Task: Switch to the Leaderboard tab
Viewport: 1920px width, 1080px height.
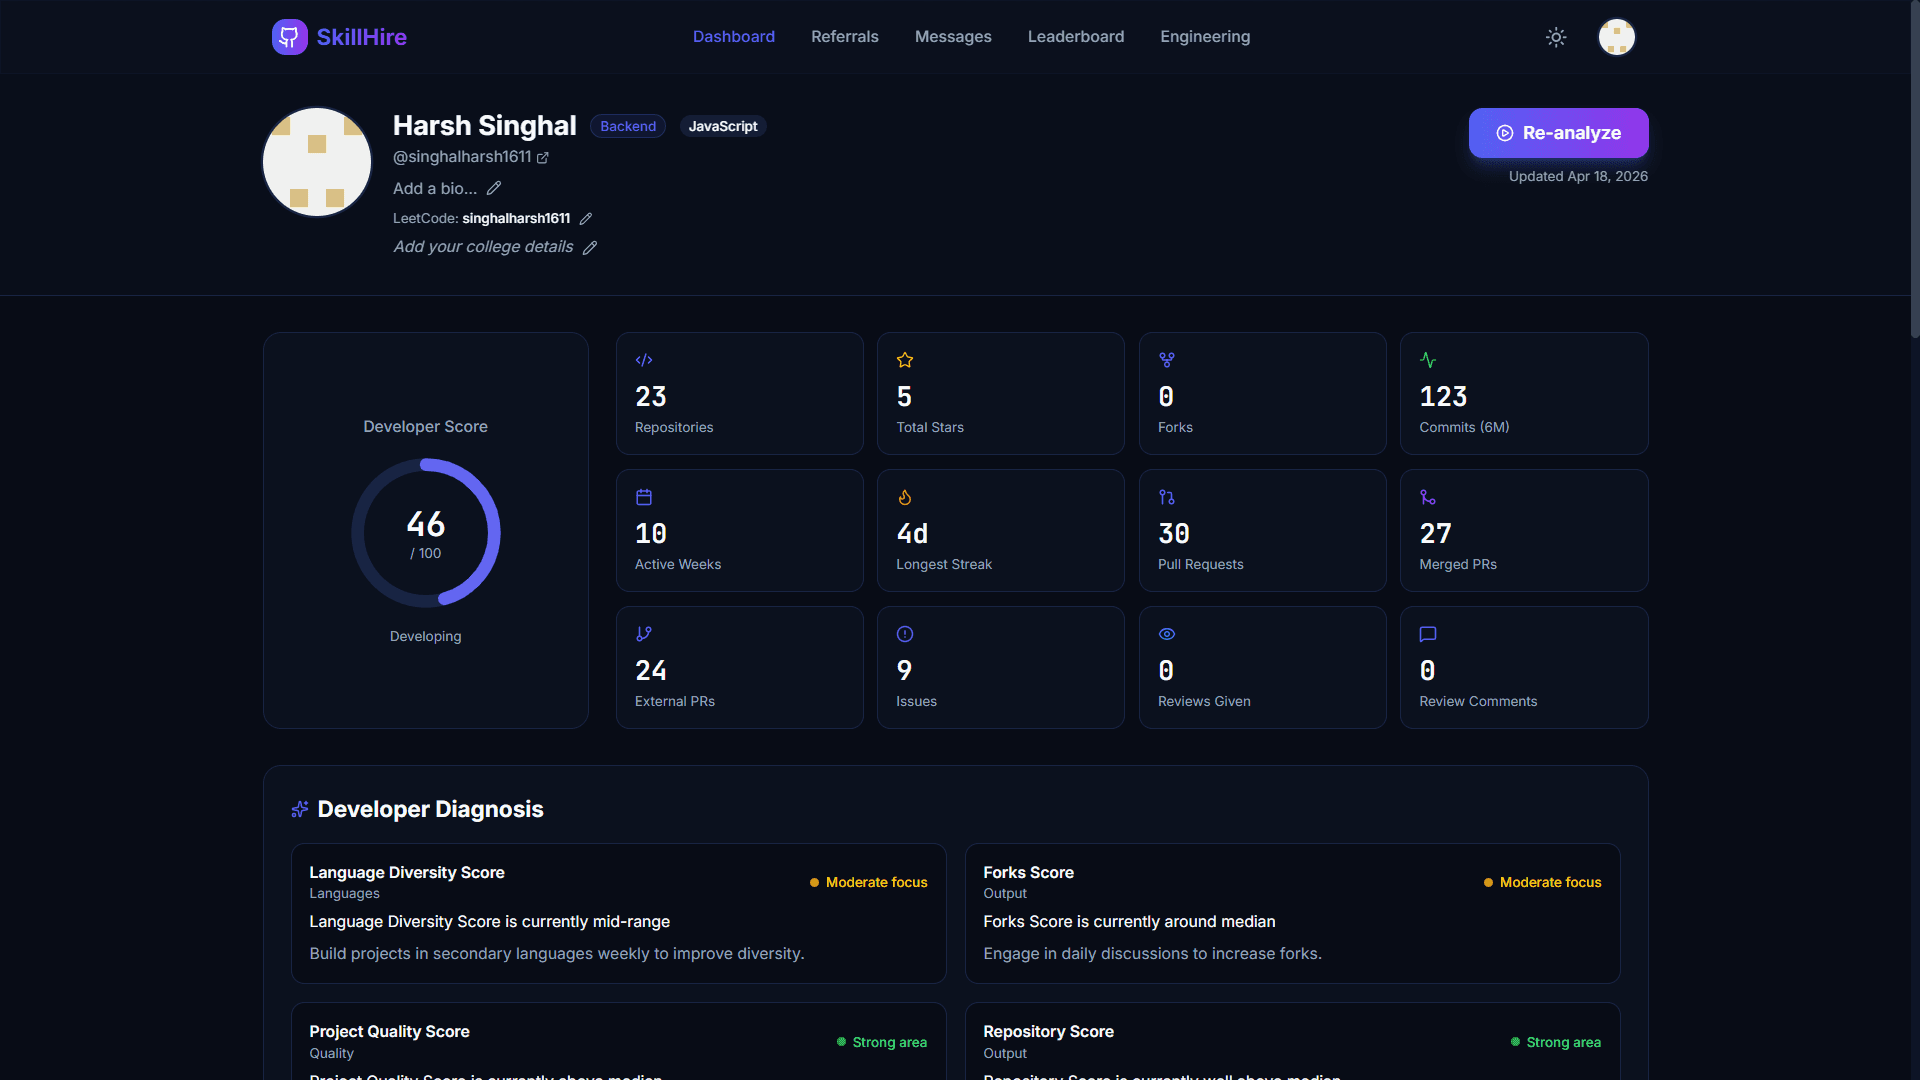Action: click(1076, 37)
